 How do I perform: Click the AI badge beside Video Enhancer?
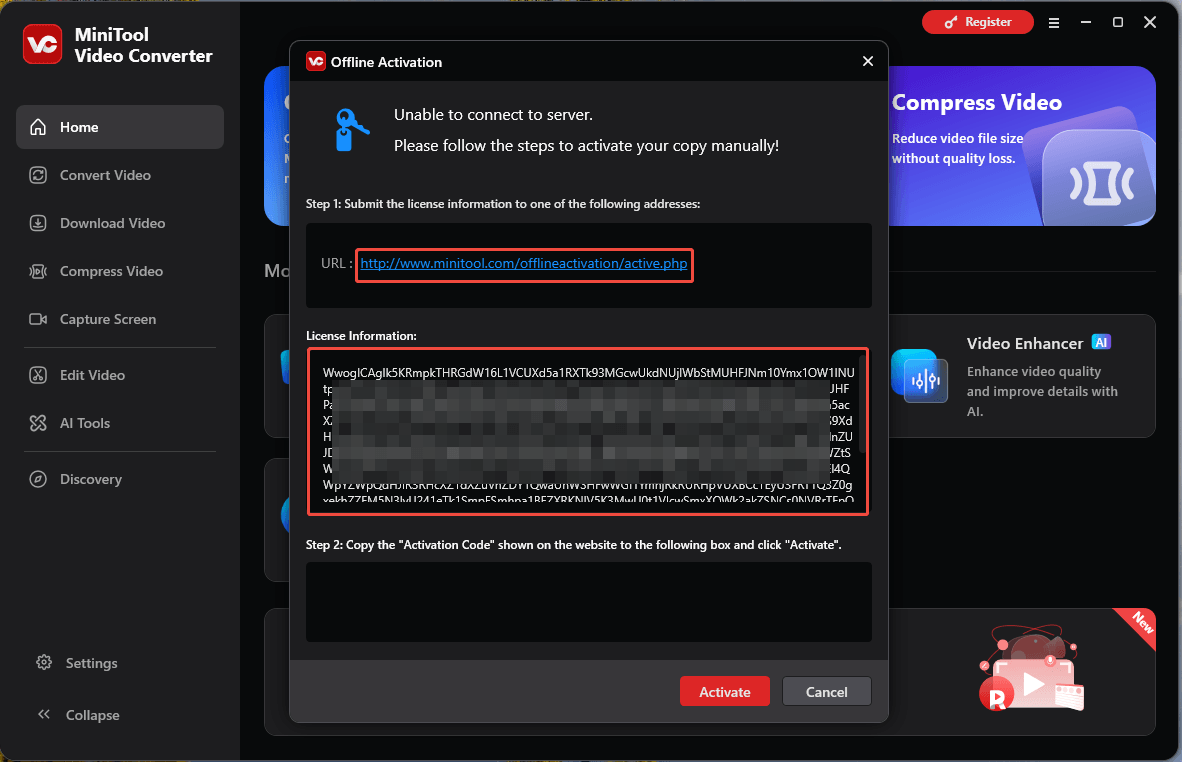pos(1101,343)
